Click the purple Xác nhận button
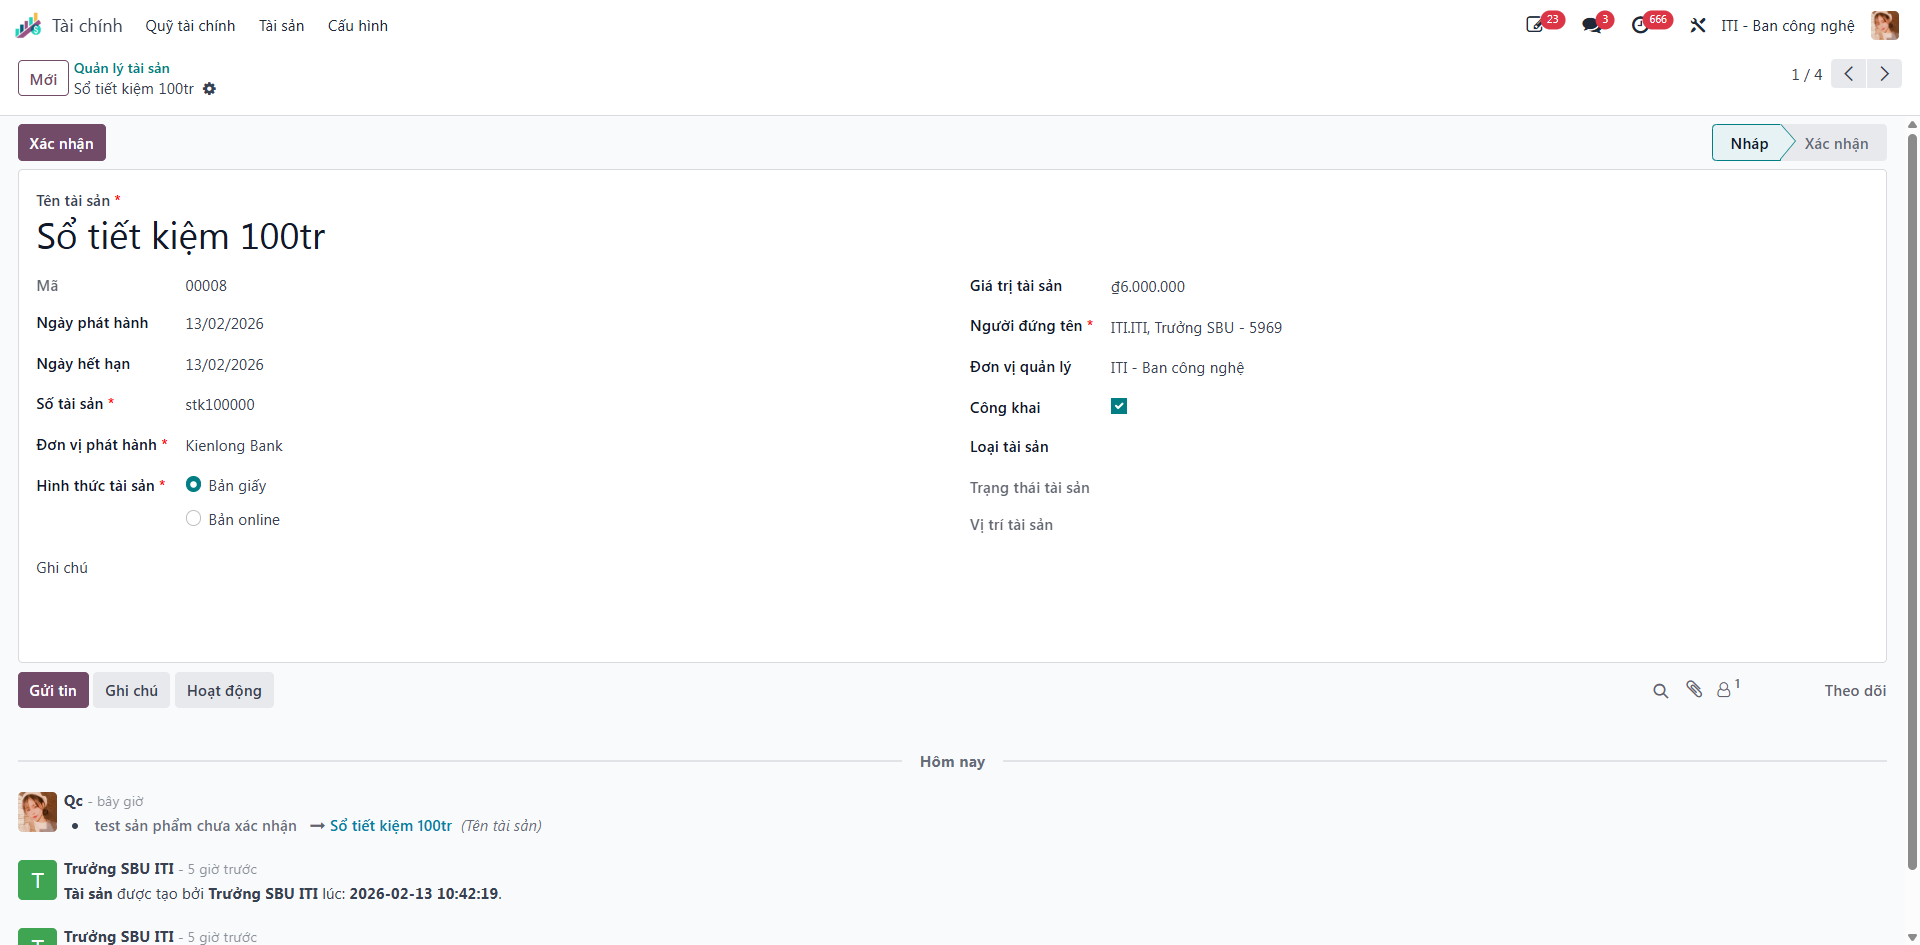The height and width of the screenshot is (945, 1920). [x=62, y=143]
